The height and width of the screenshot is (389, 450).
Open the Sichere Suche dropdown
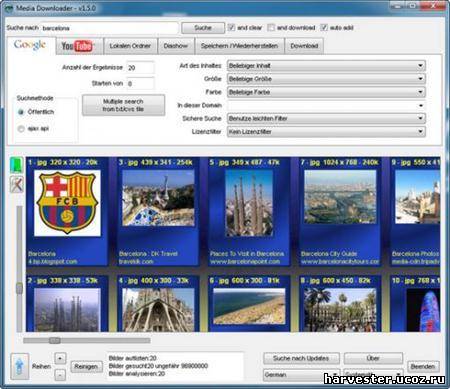point(326,118)
